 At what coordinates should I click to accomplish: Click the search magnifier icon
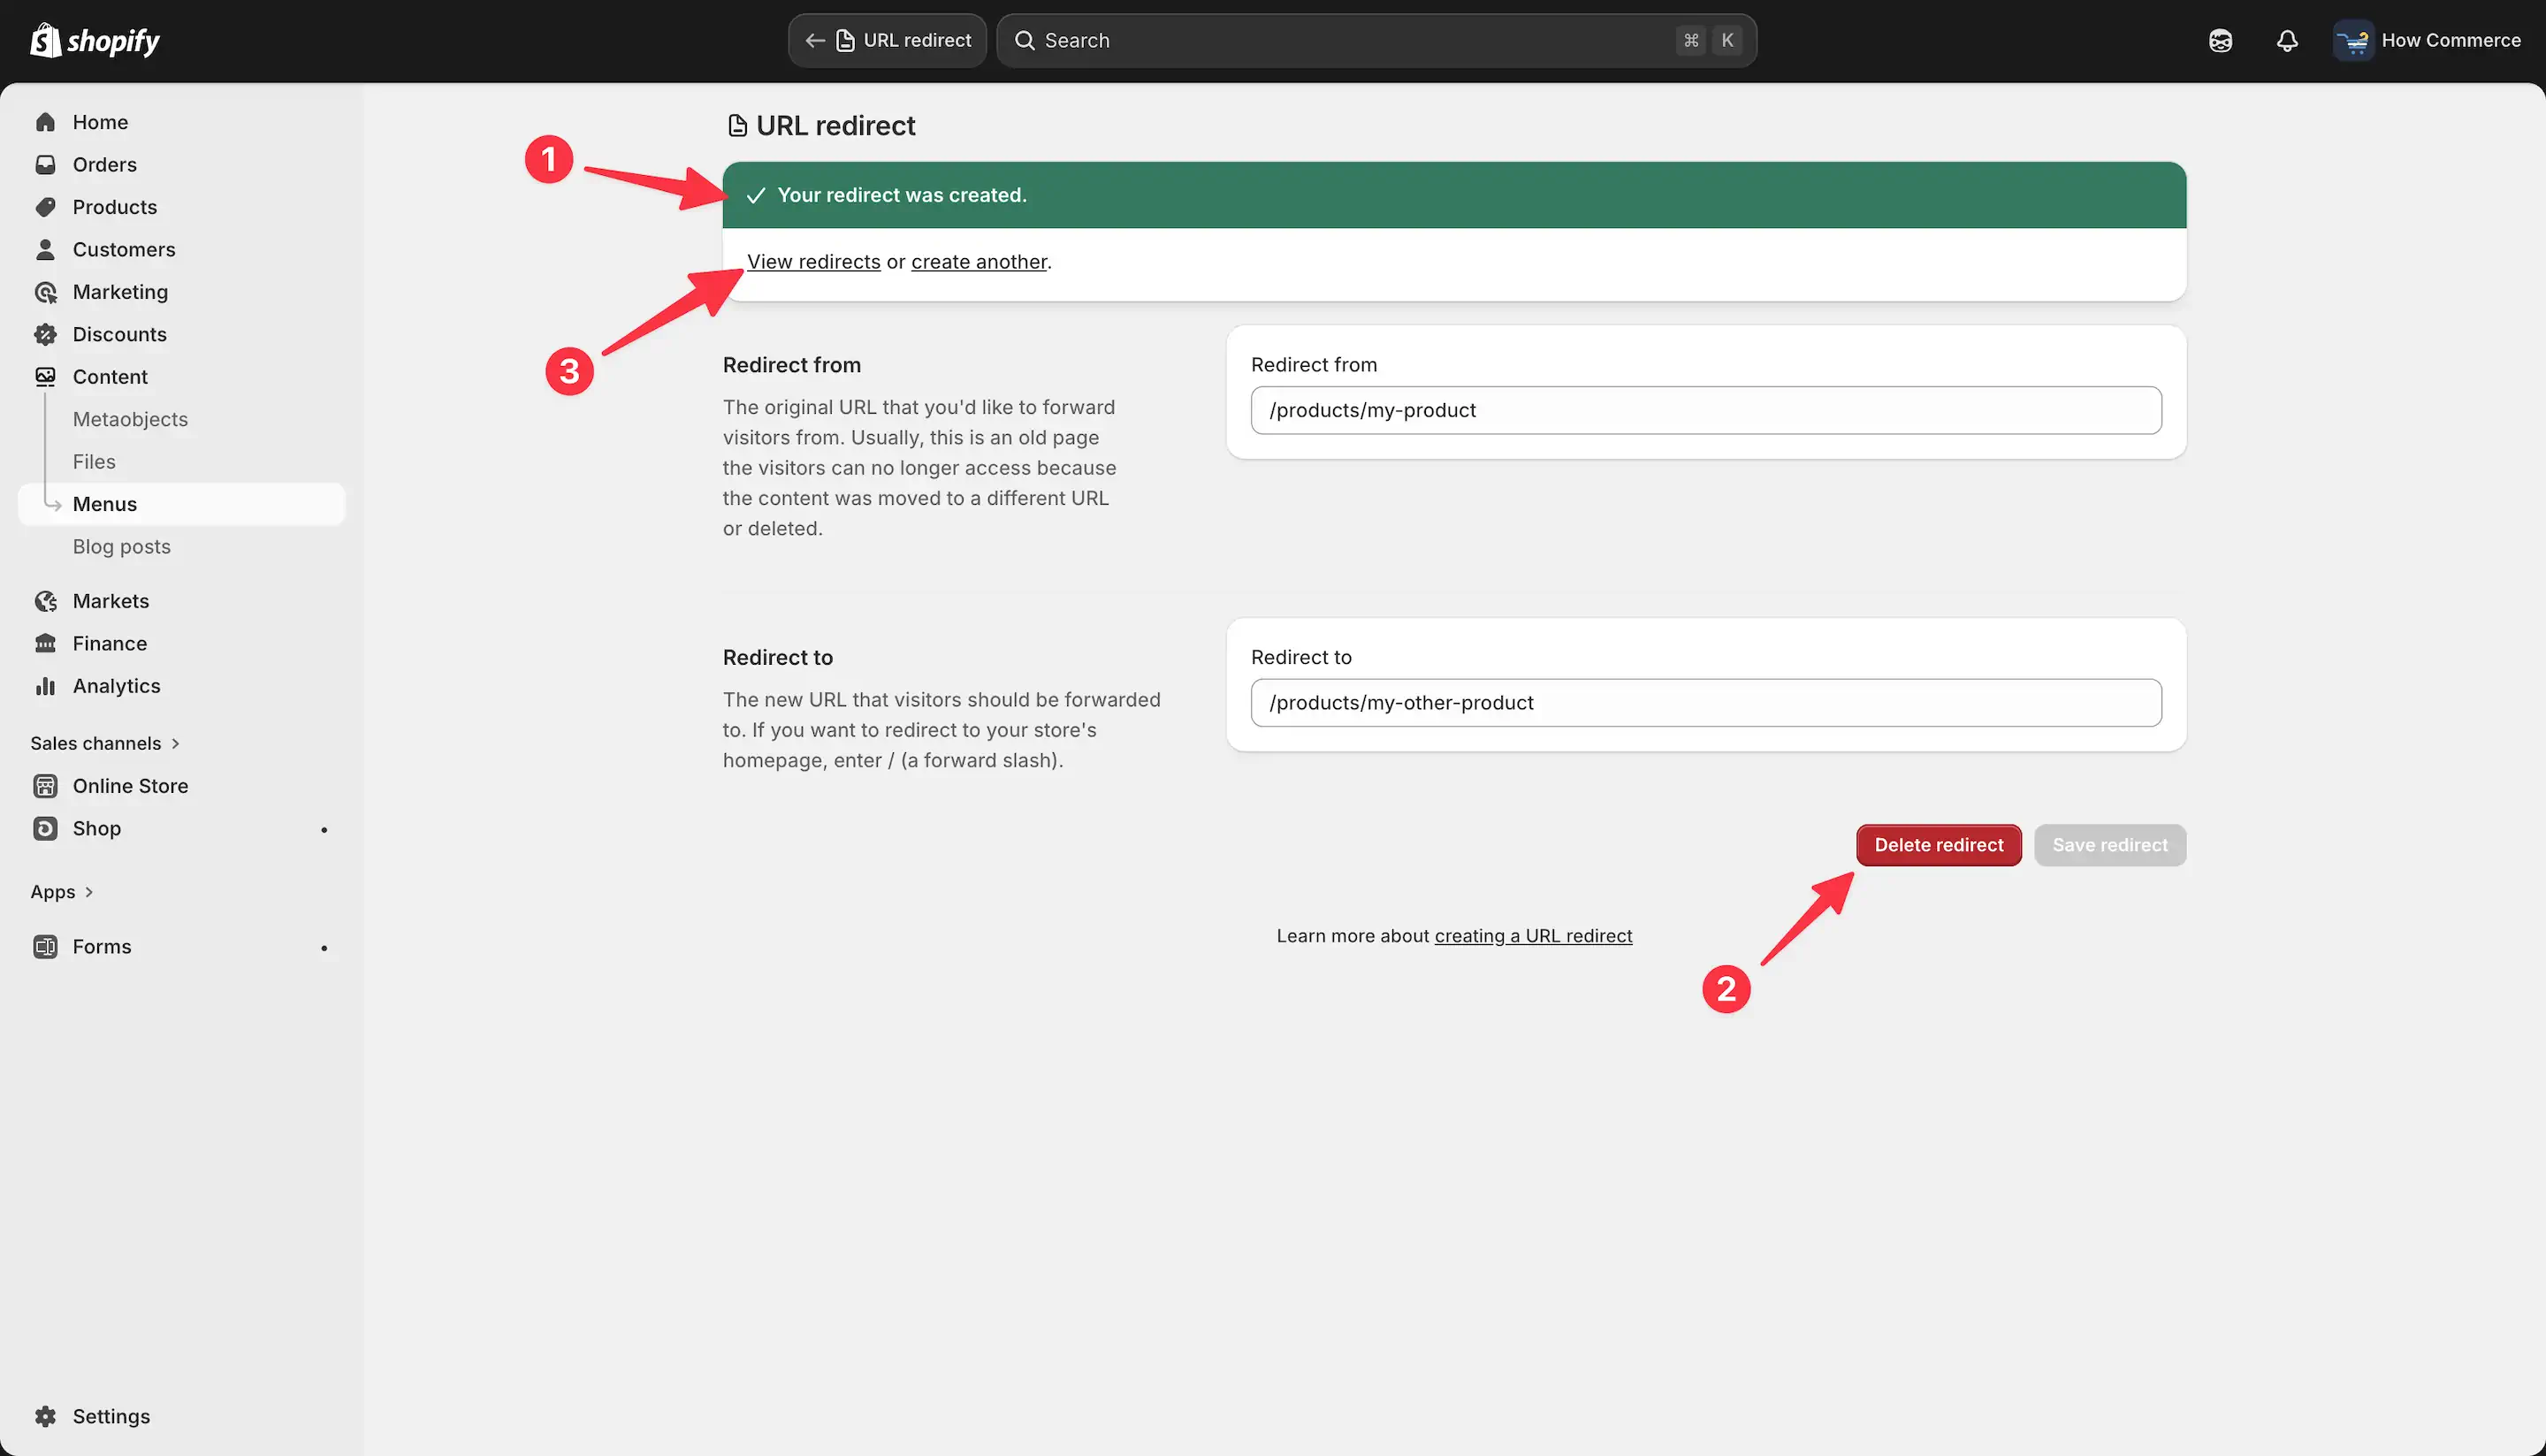tap(1024, 40)
